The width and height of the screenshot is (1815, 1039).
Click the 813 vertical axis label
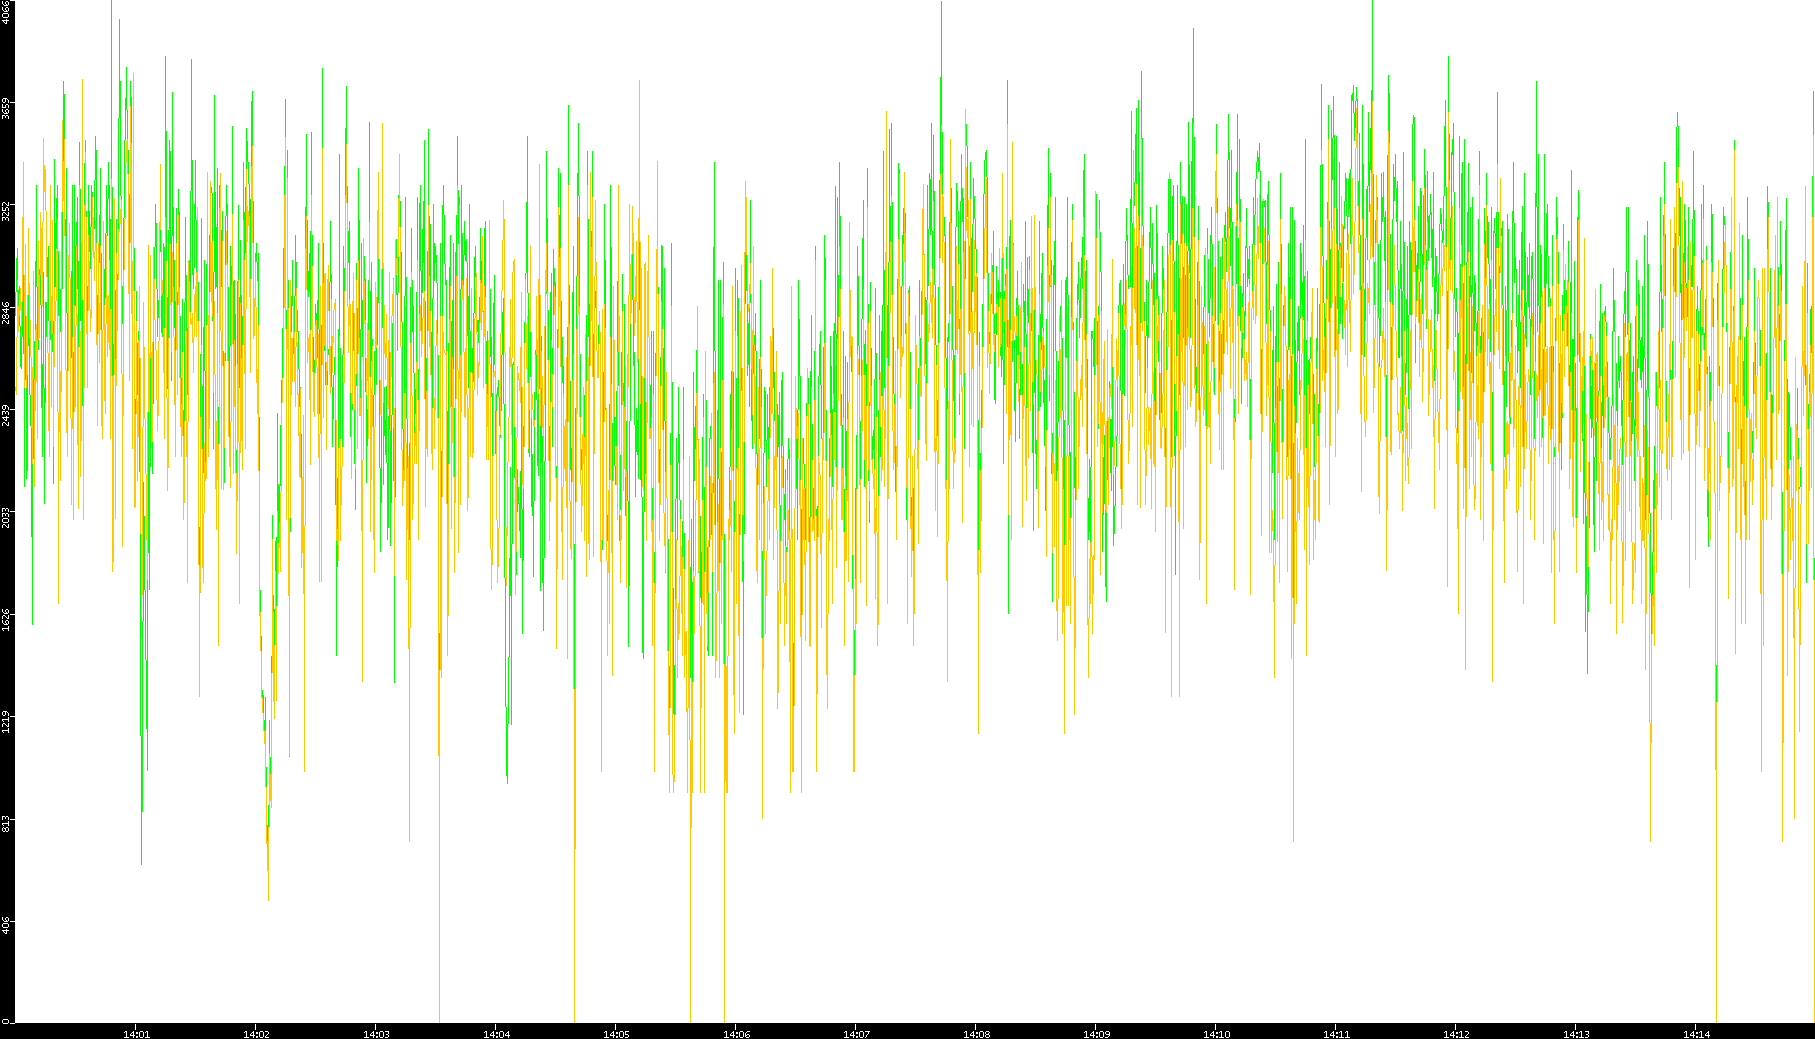click(x=7, y=822)
